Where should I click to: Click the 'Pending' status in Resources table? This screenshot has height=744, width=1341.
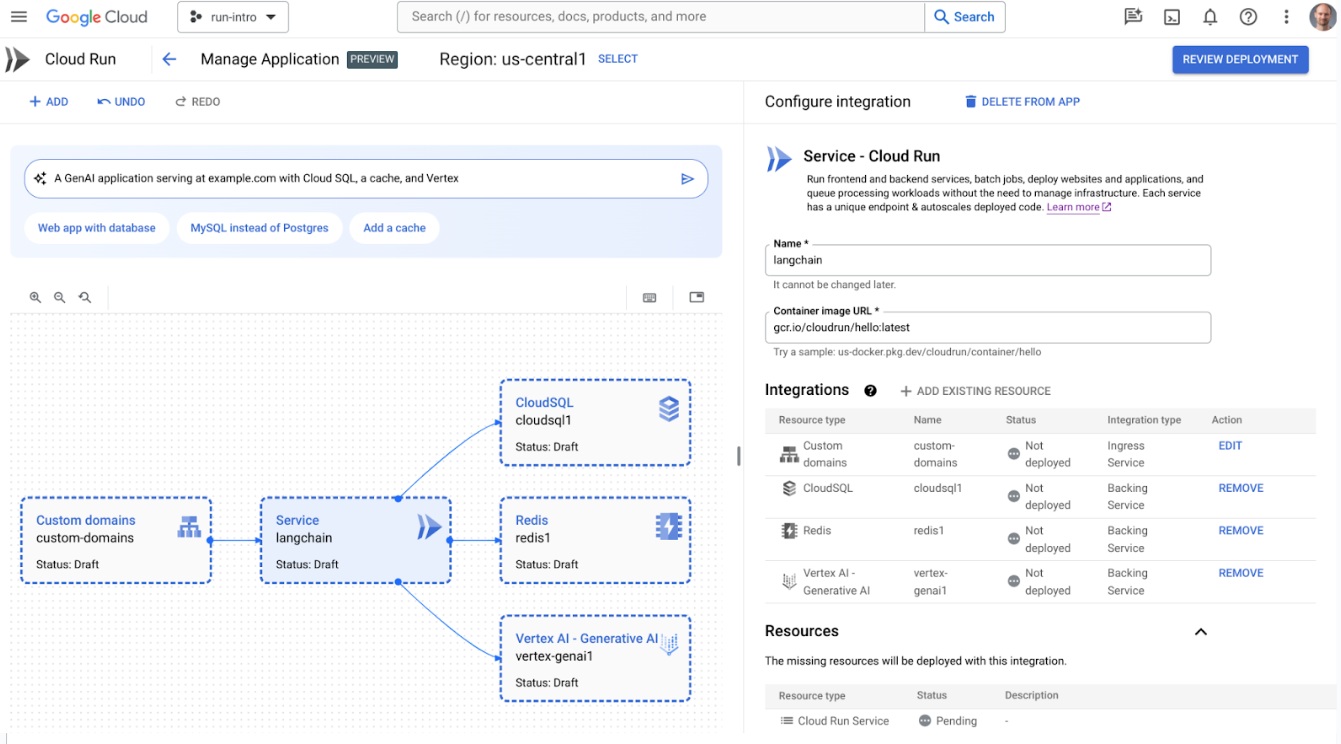point(947,721)
